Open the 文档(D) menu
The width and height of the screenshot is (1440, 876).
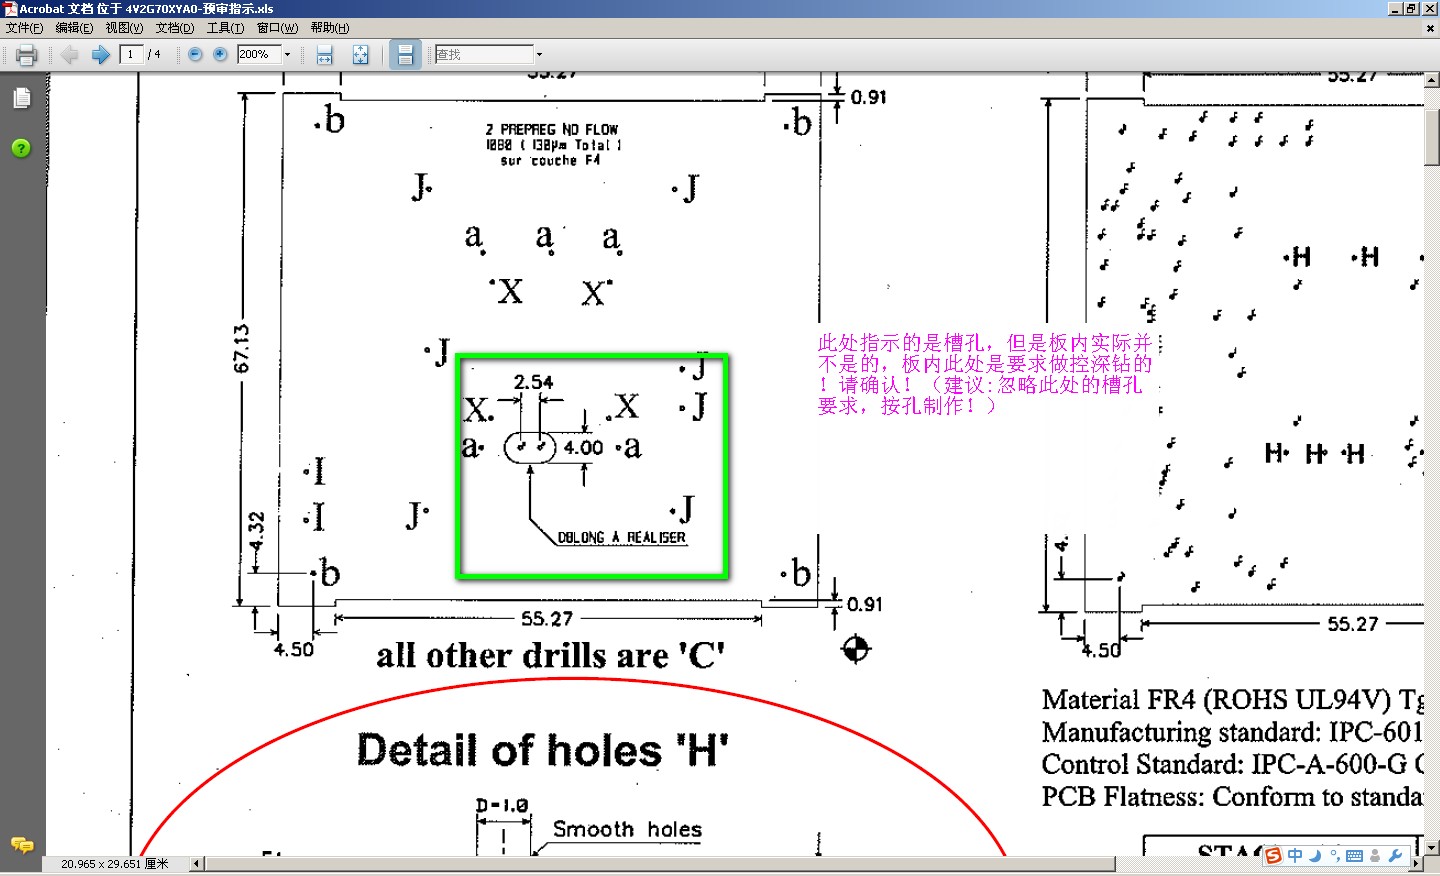coord(175,28)
